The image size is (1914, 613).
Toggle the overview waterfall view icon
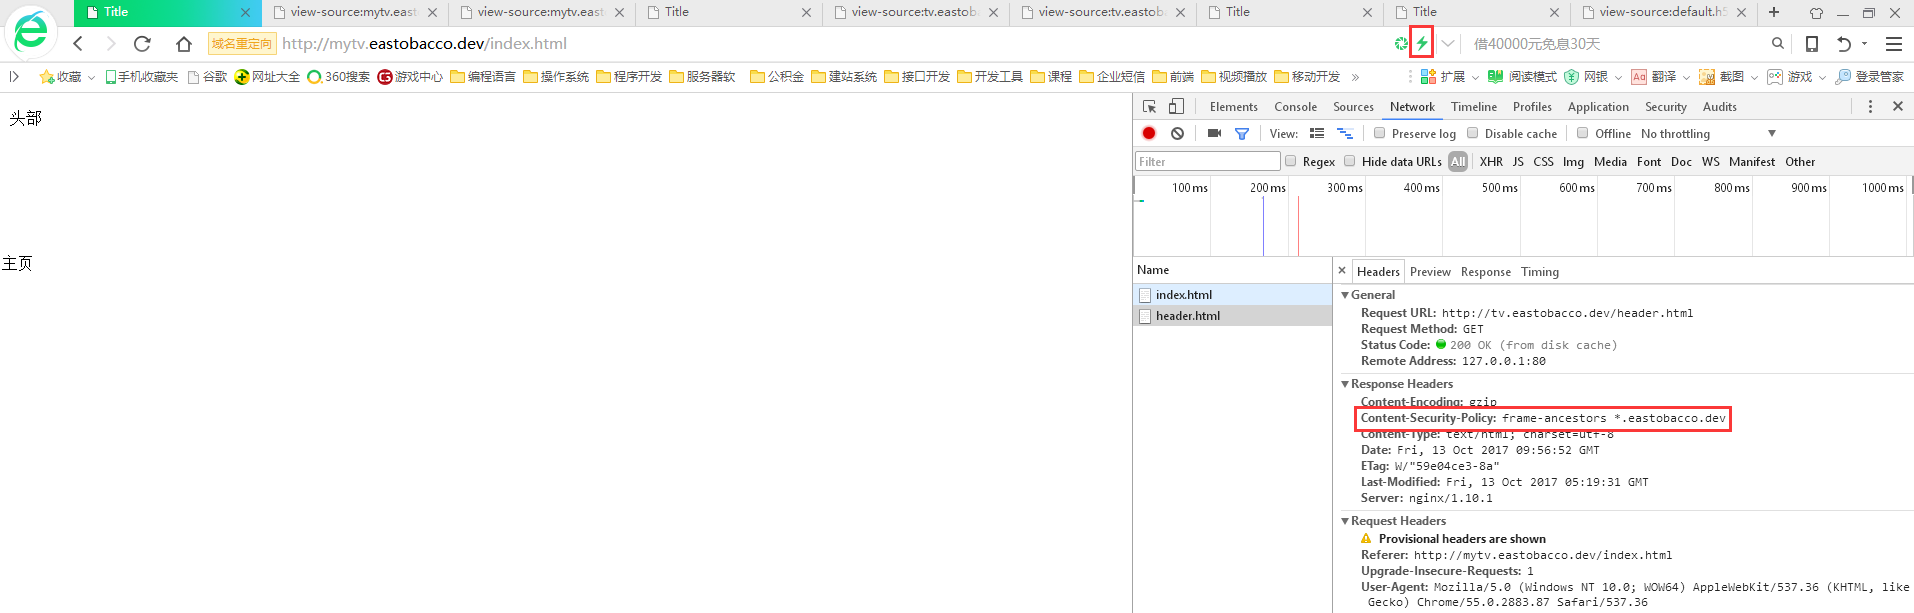click(1345, 133)
